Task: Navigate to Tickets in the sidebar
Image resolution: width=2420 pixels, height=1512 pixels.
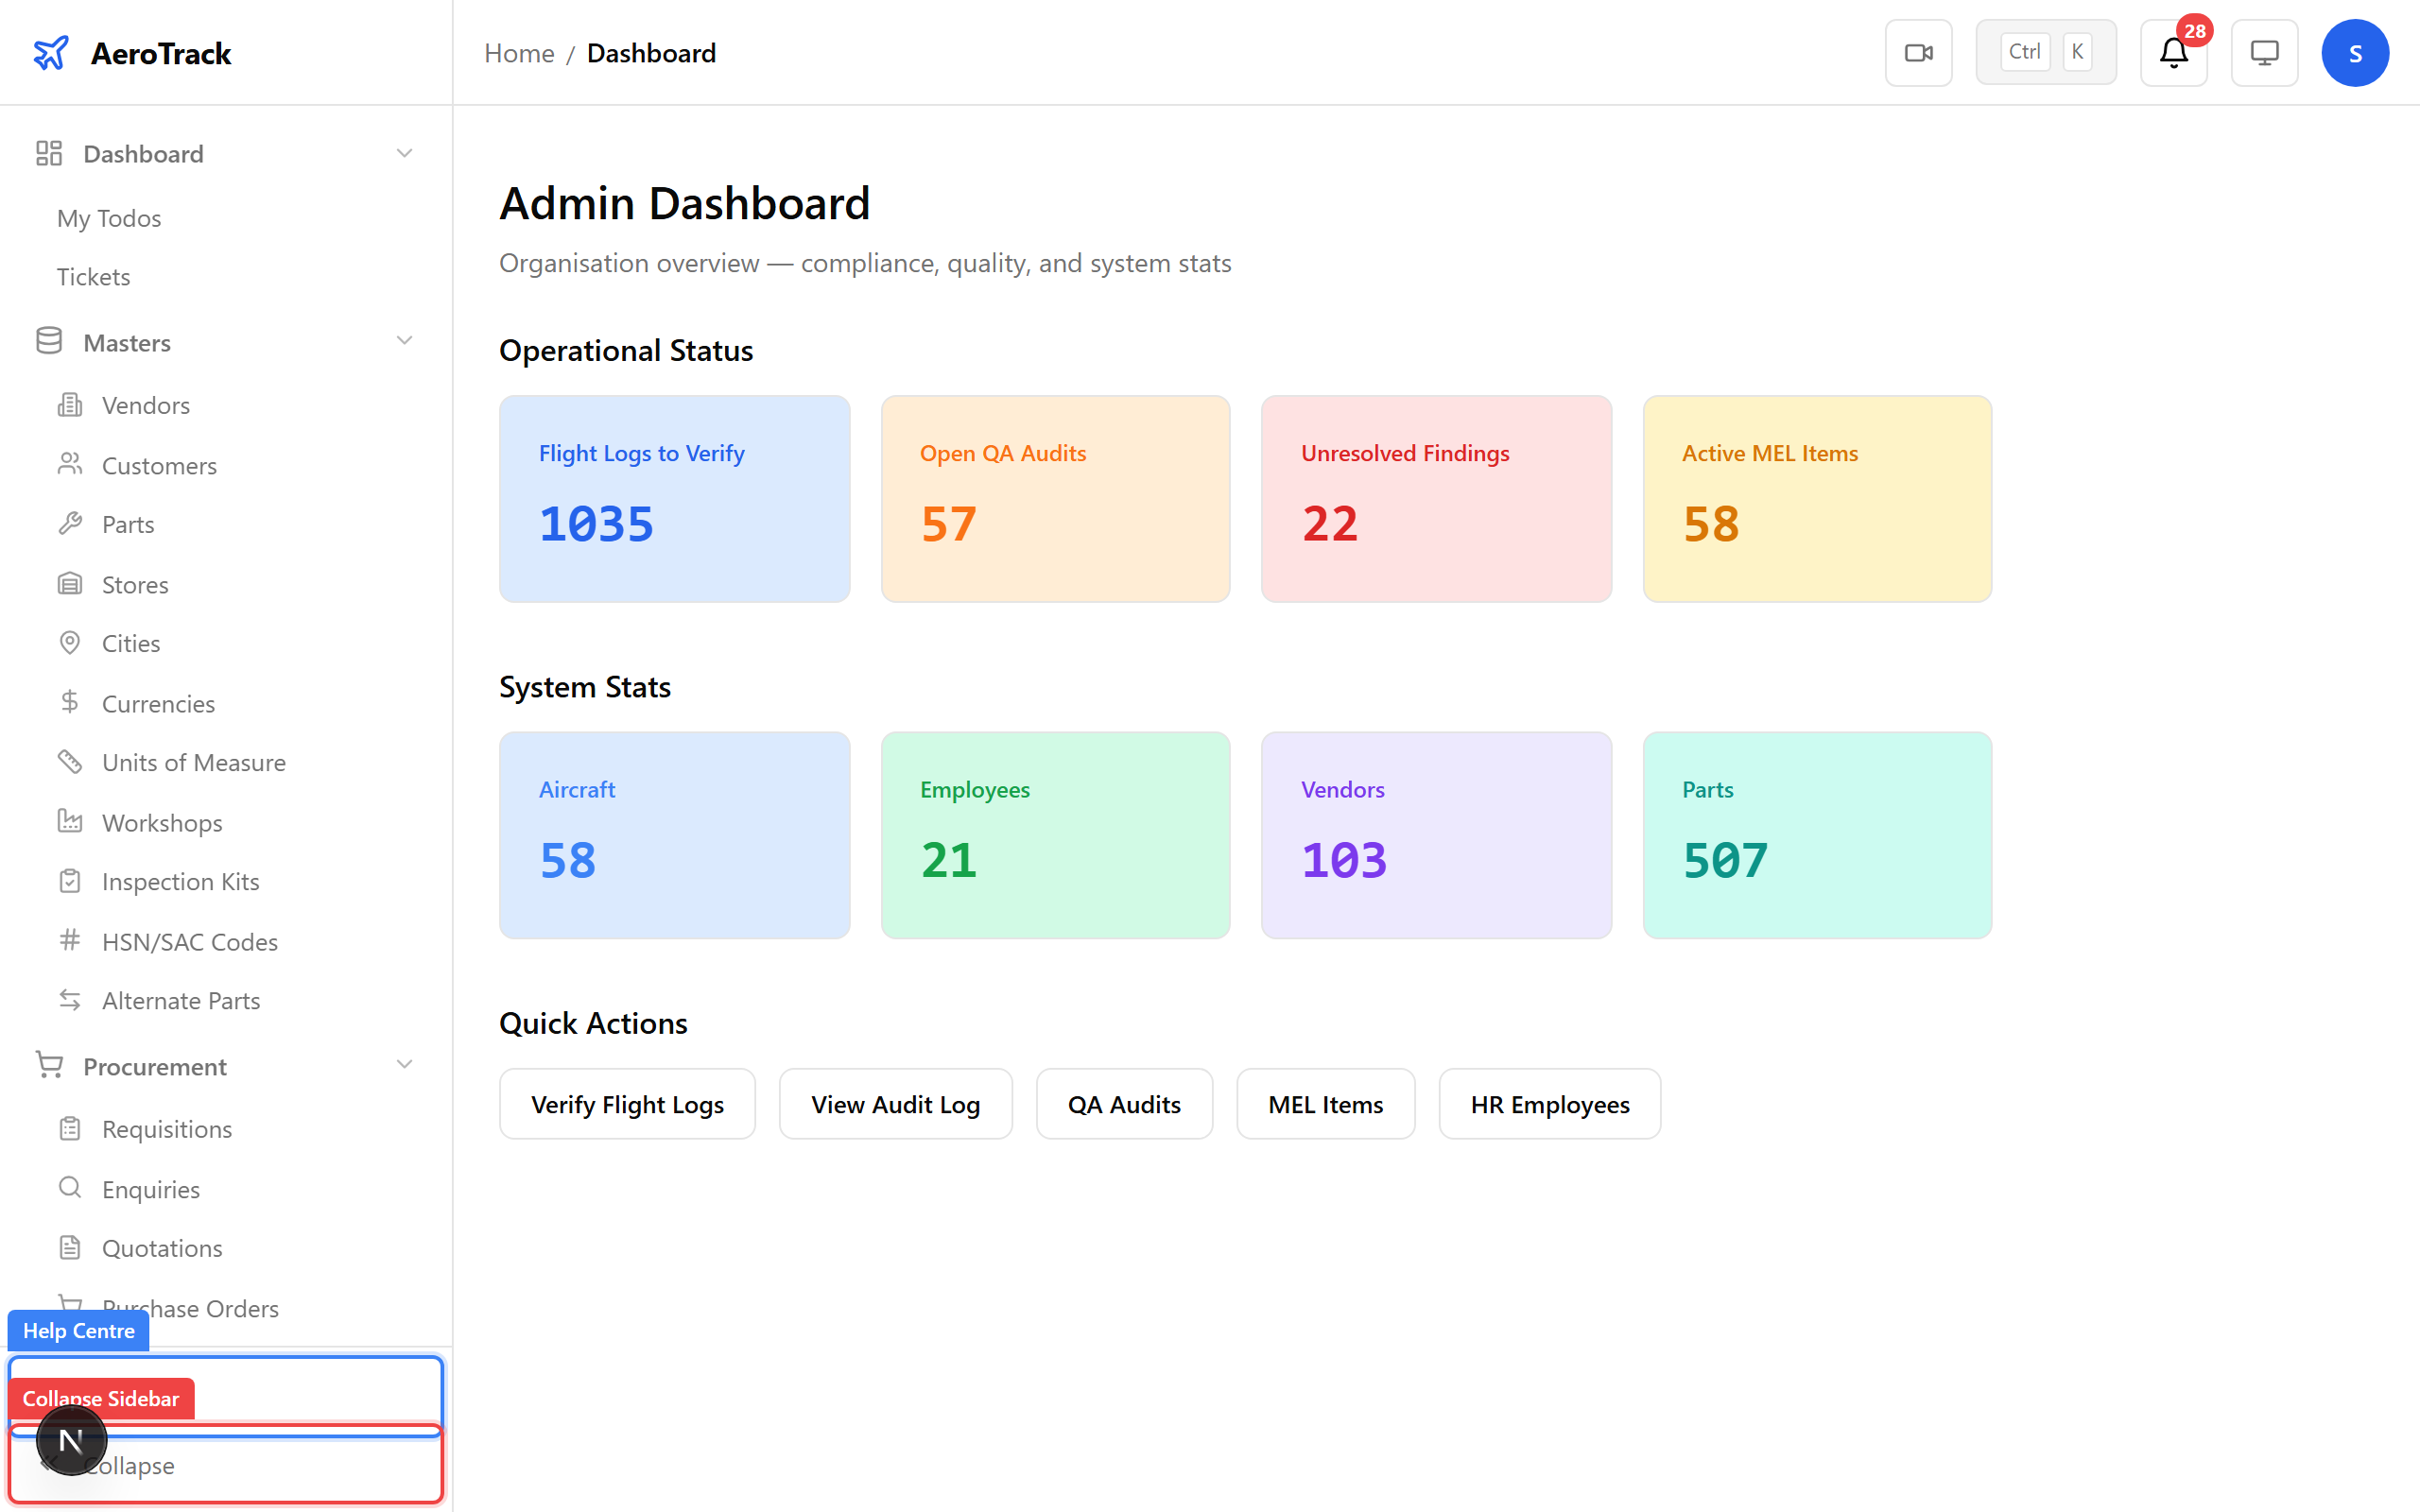Action: coord(93,276)
